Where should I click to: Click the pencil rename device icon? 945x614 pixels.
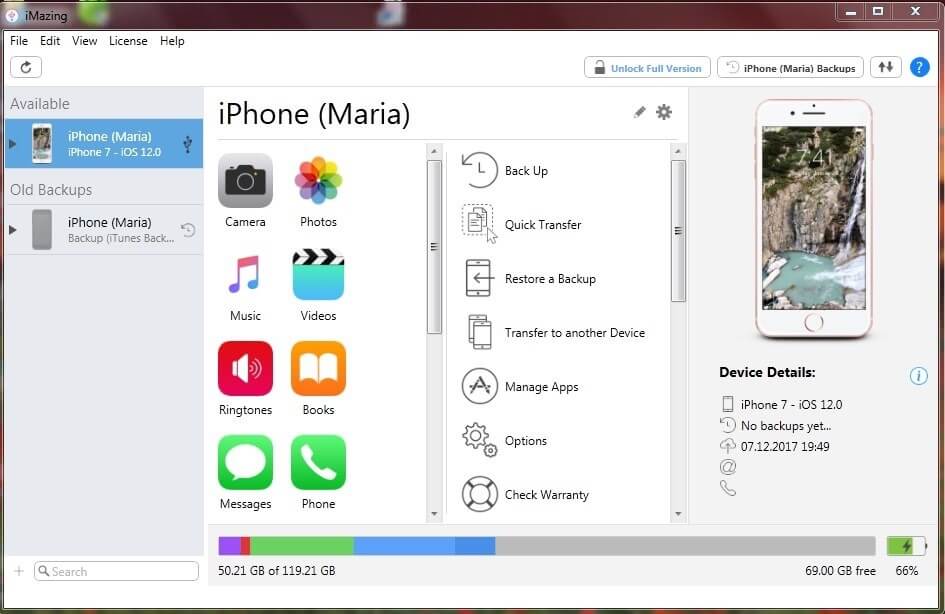[639, 112]
